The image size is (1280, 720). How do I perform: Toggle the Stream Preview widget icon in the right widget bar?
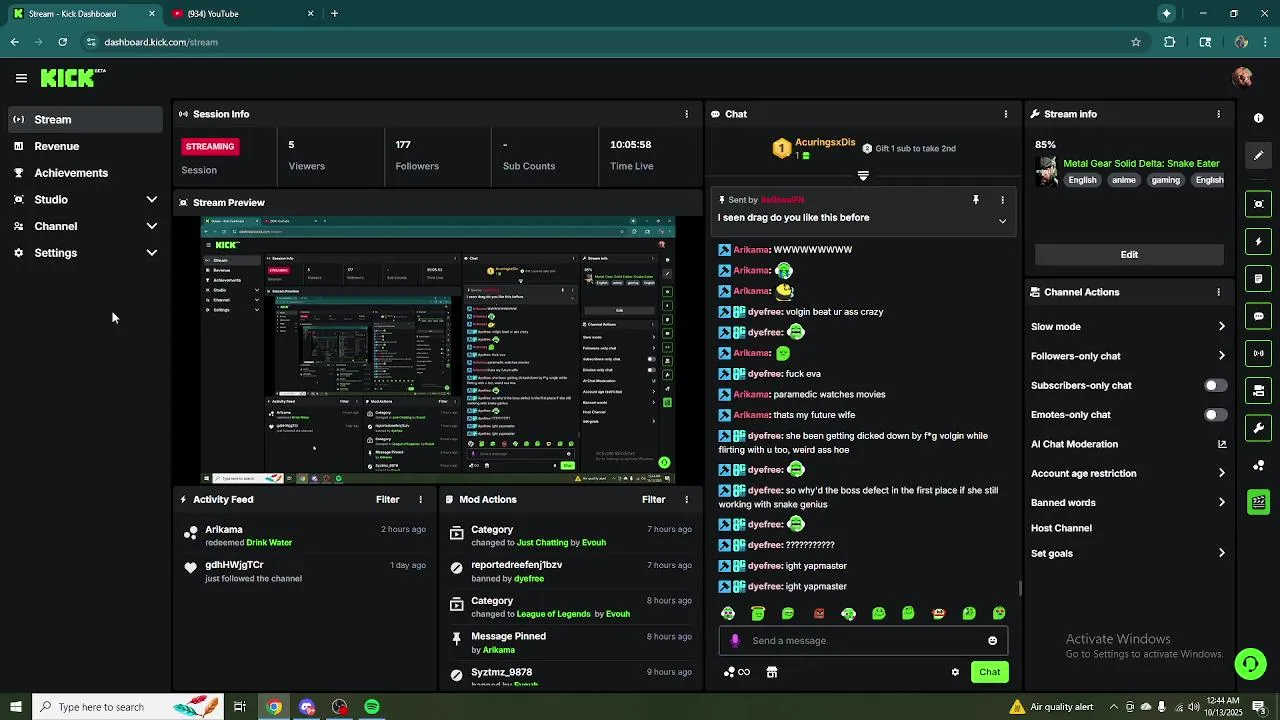pos(1258,204)
